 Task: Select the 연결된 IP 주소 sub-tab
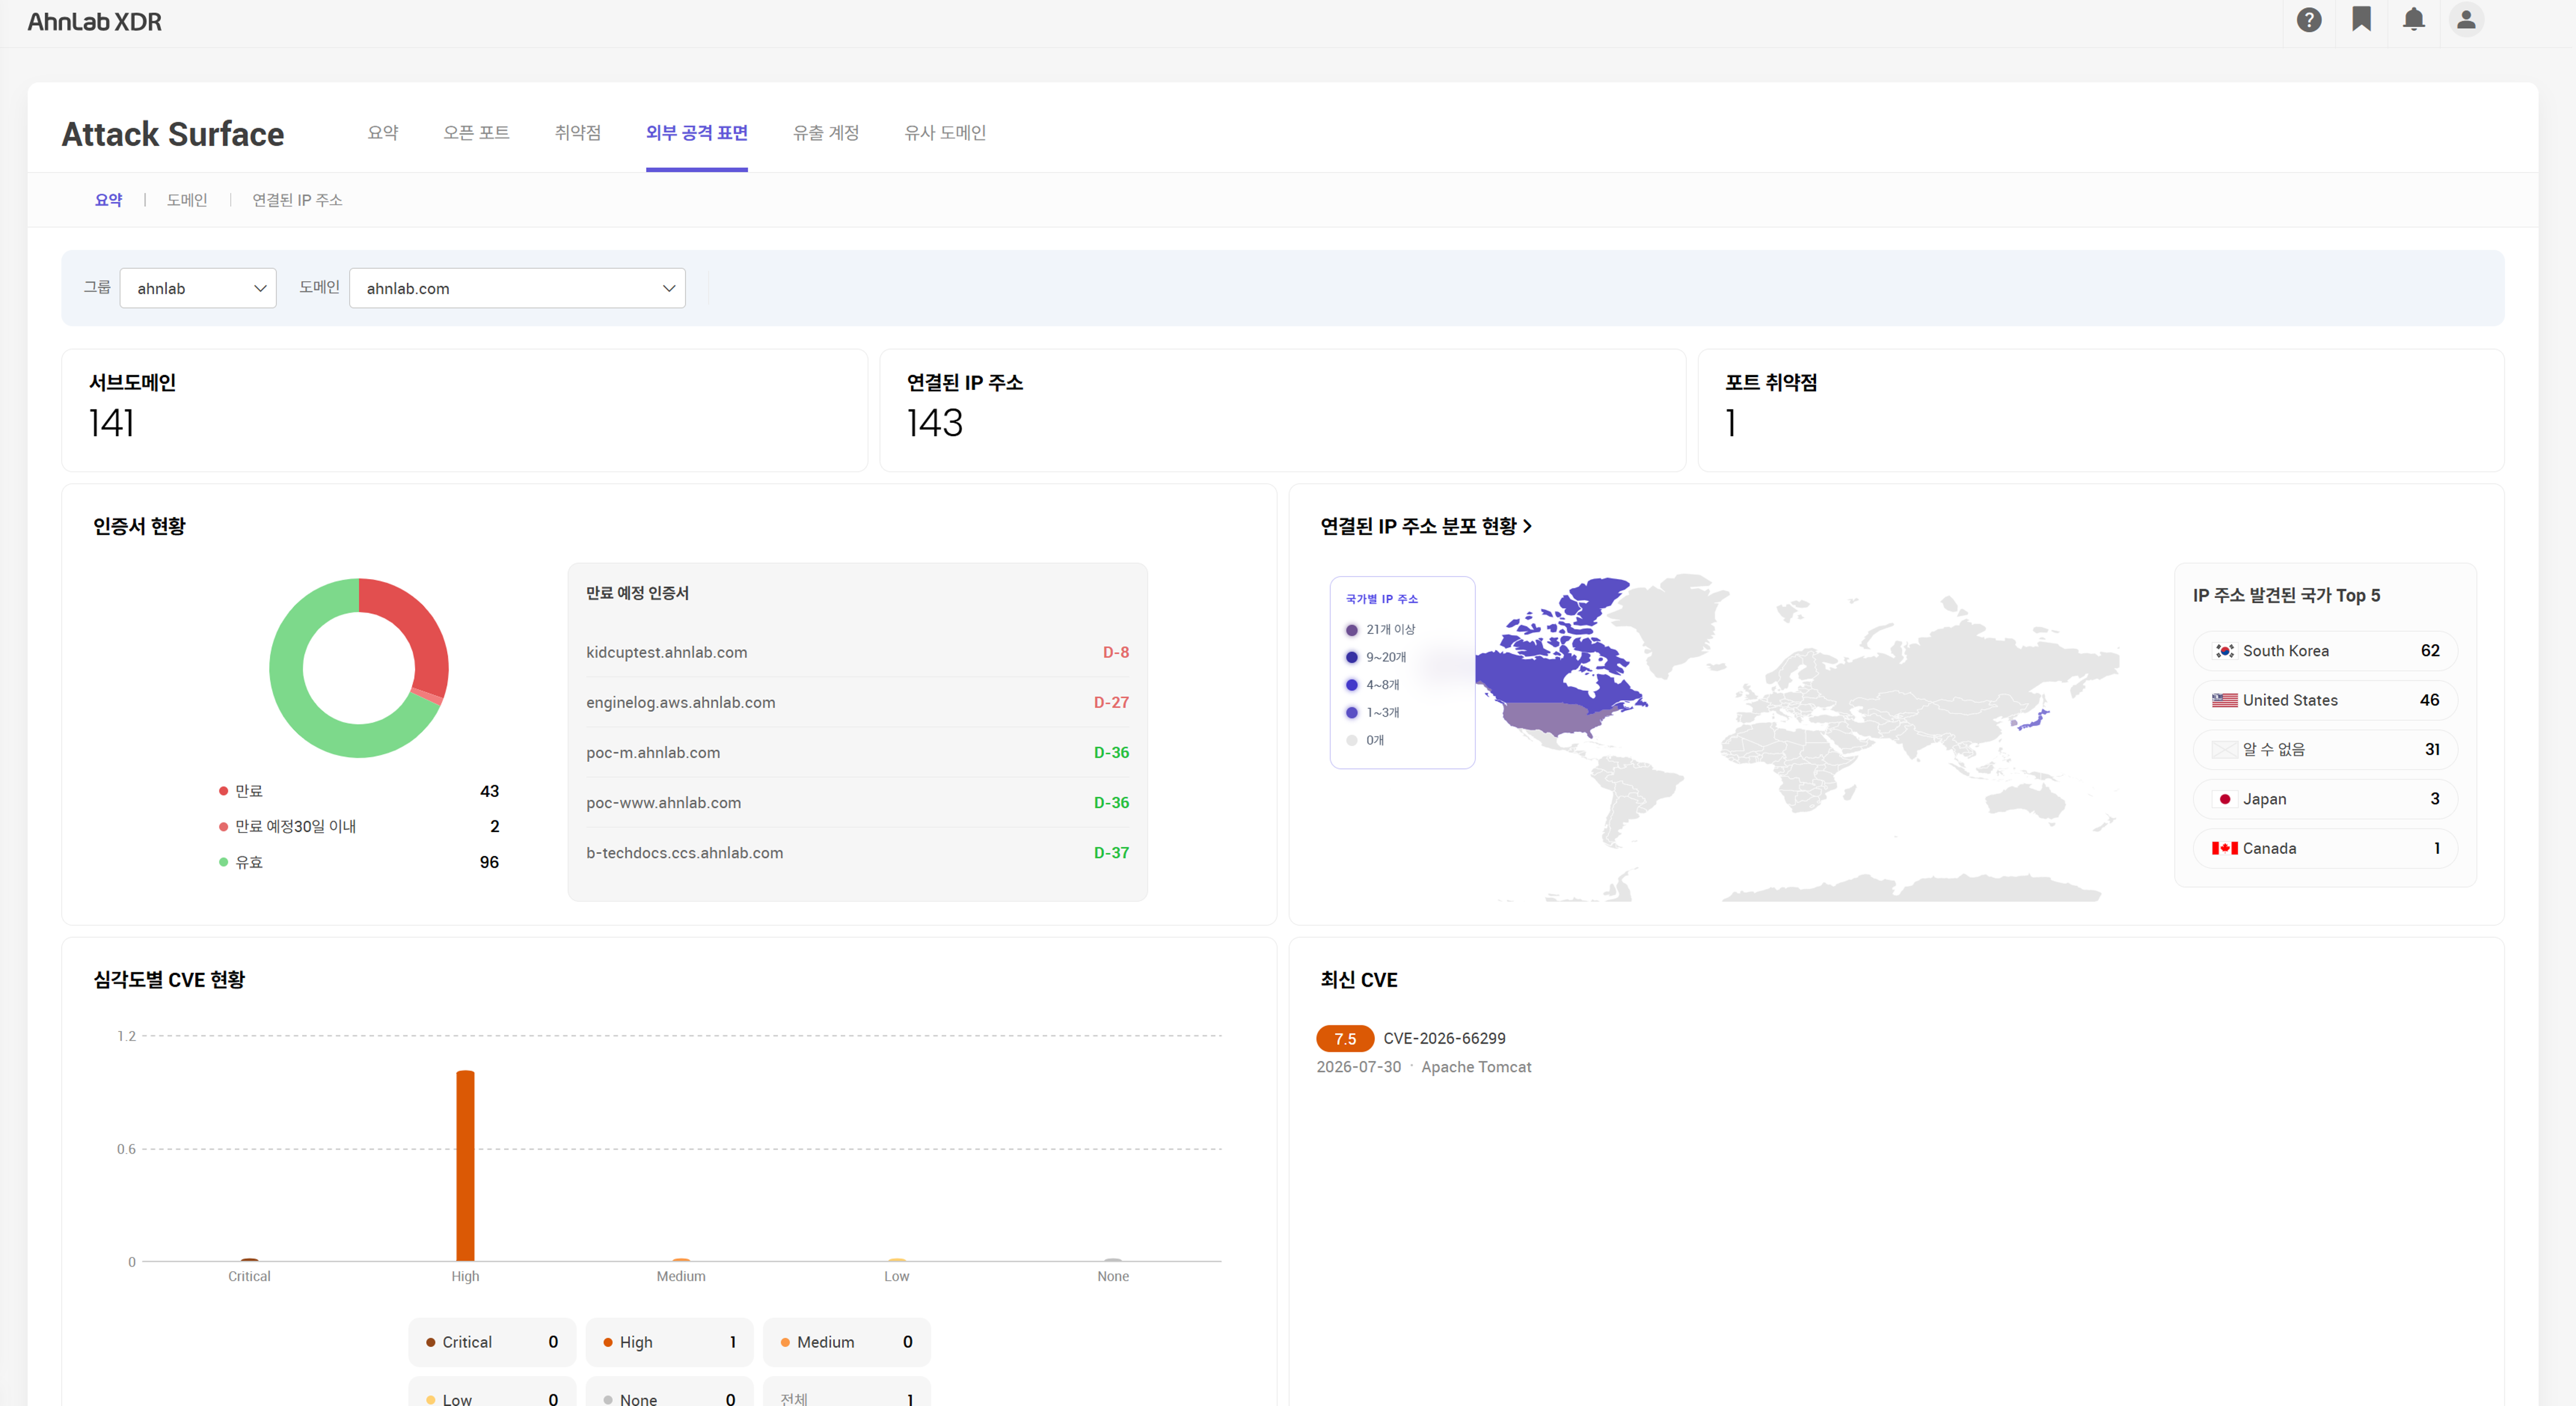(297, 200)
